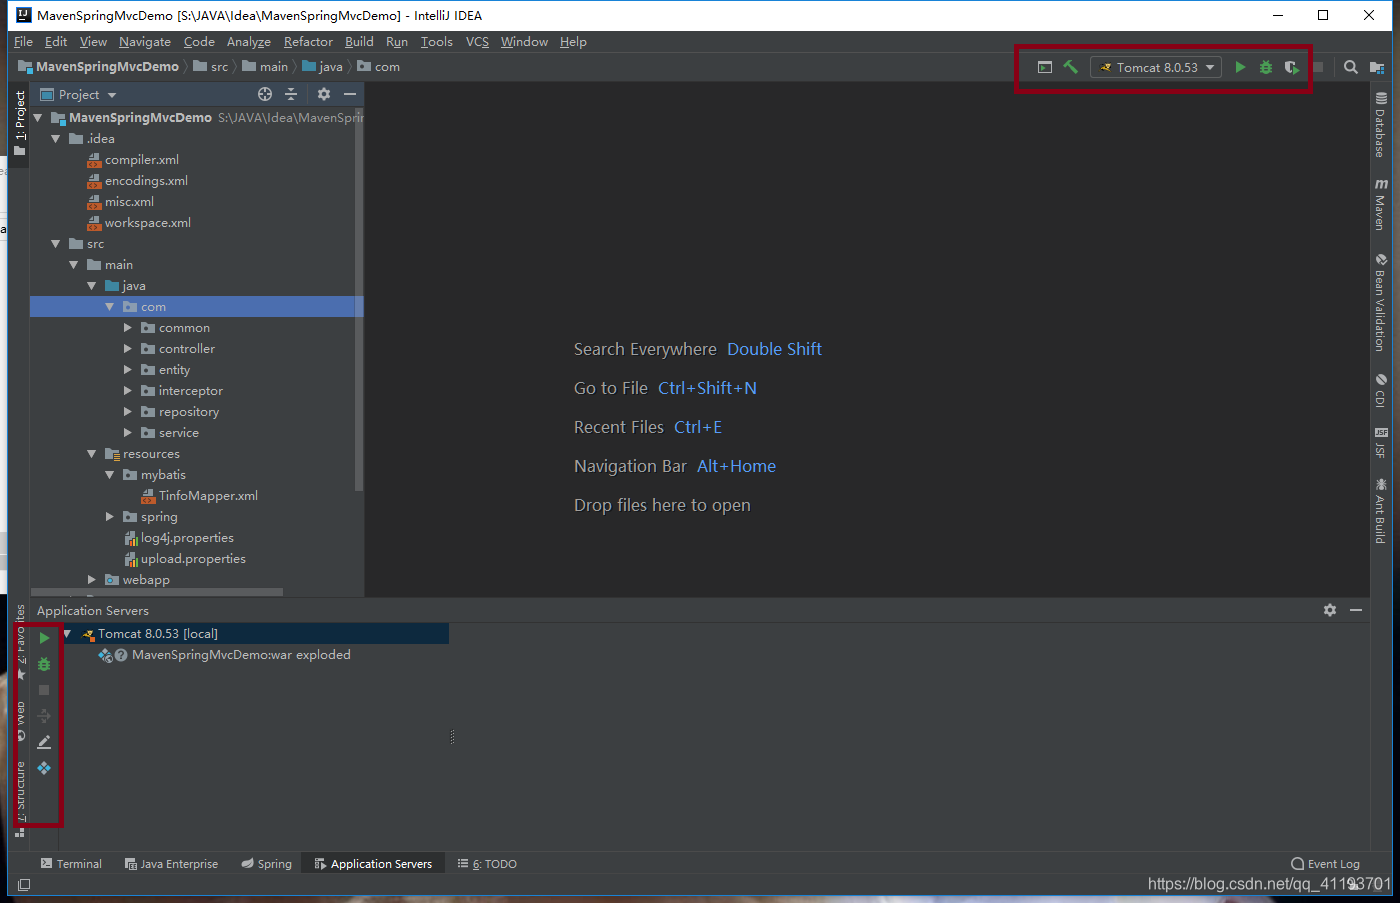
Task: Collapse Tomcat 8.0.53 [local] server node
Action: coord(67,634)
